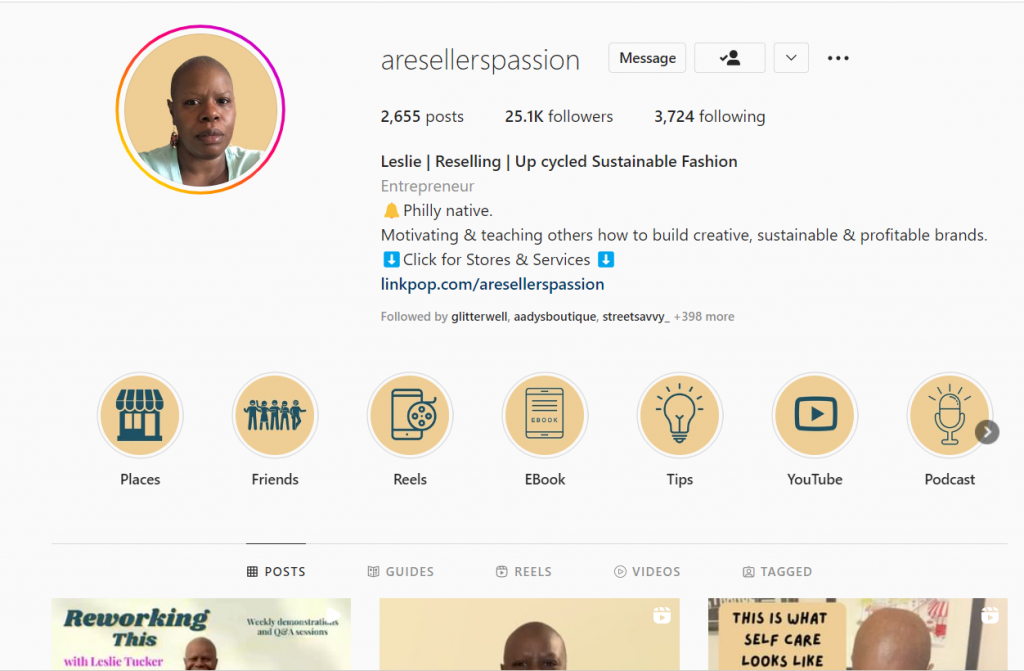
Task: Open the Places story highlight
Action: click(x=140, y=416)
